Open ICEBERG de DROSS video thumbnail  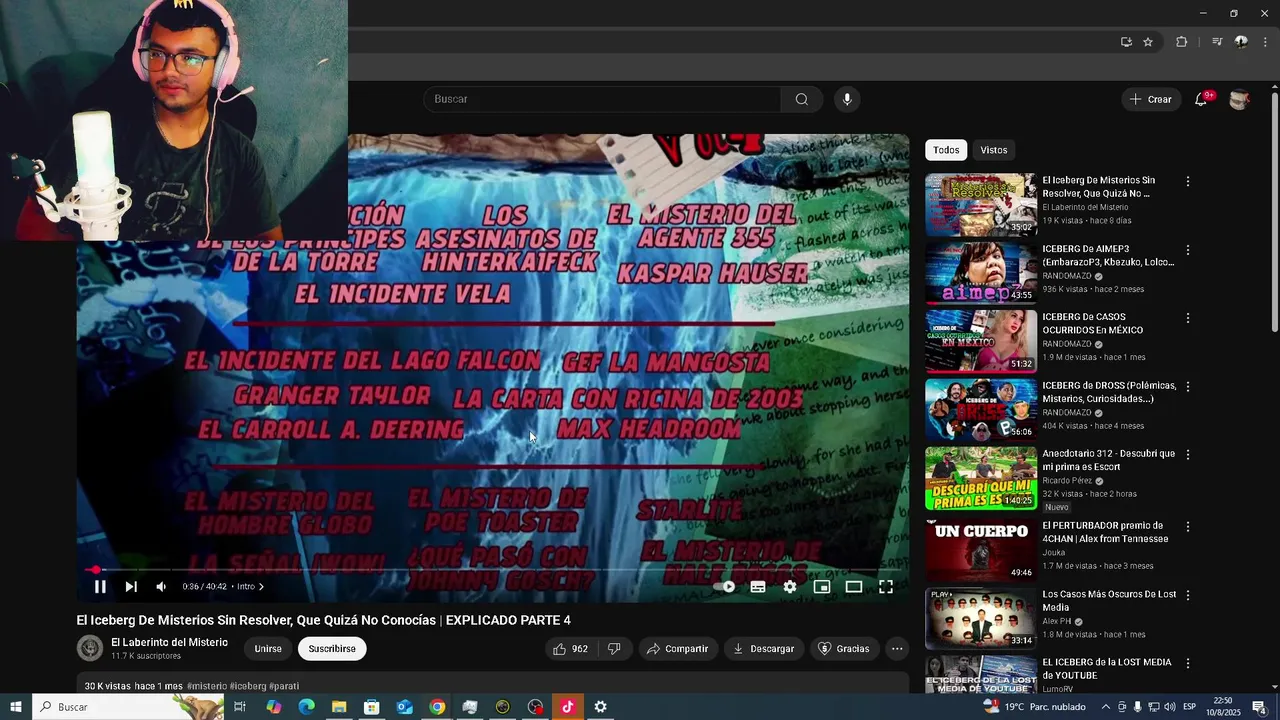coord(980,409)
